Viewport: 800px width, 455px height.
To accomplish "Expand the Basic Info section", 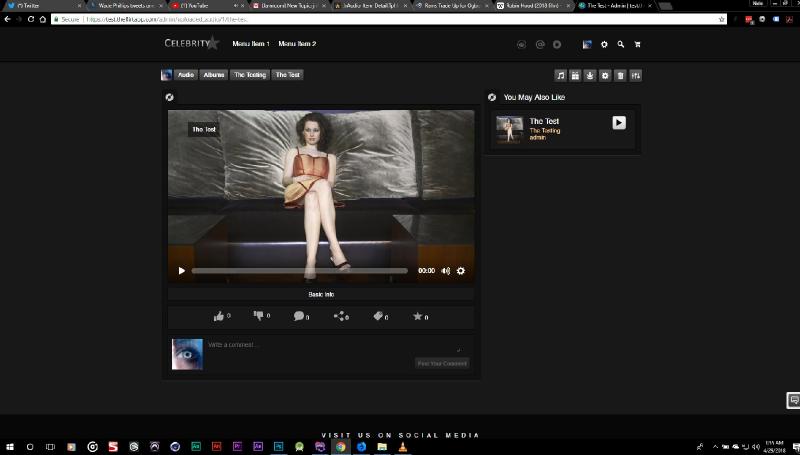I will tap(321, 294).
